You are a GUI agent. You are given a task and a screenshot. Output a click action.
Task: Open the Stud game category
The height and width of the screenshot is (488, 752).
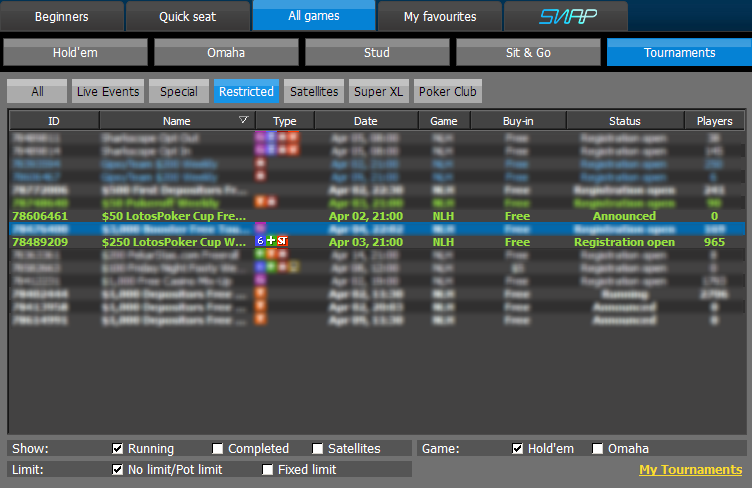[377, 52]
